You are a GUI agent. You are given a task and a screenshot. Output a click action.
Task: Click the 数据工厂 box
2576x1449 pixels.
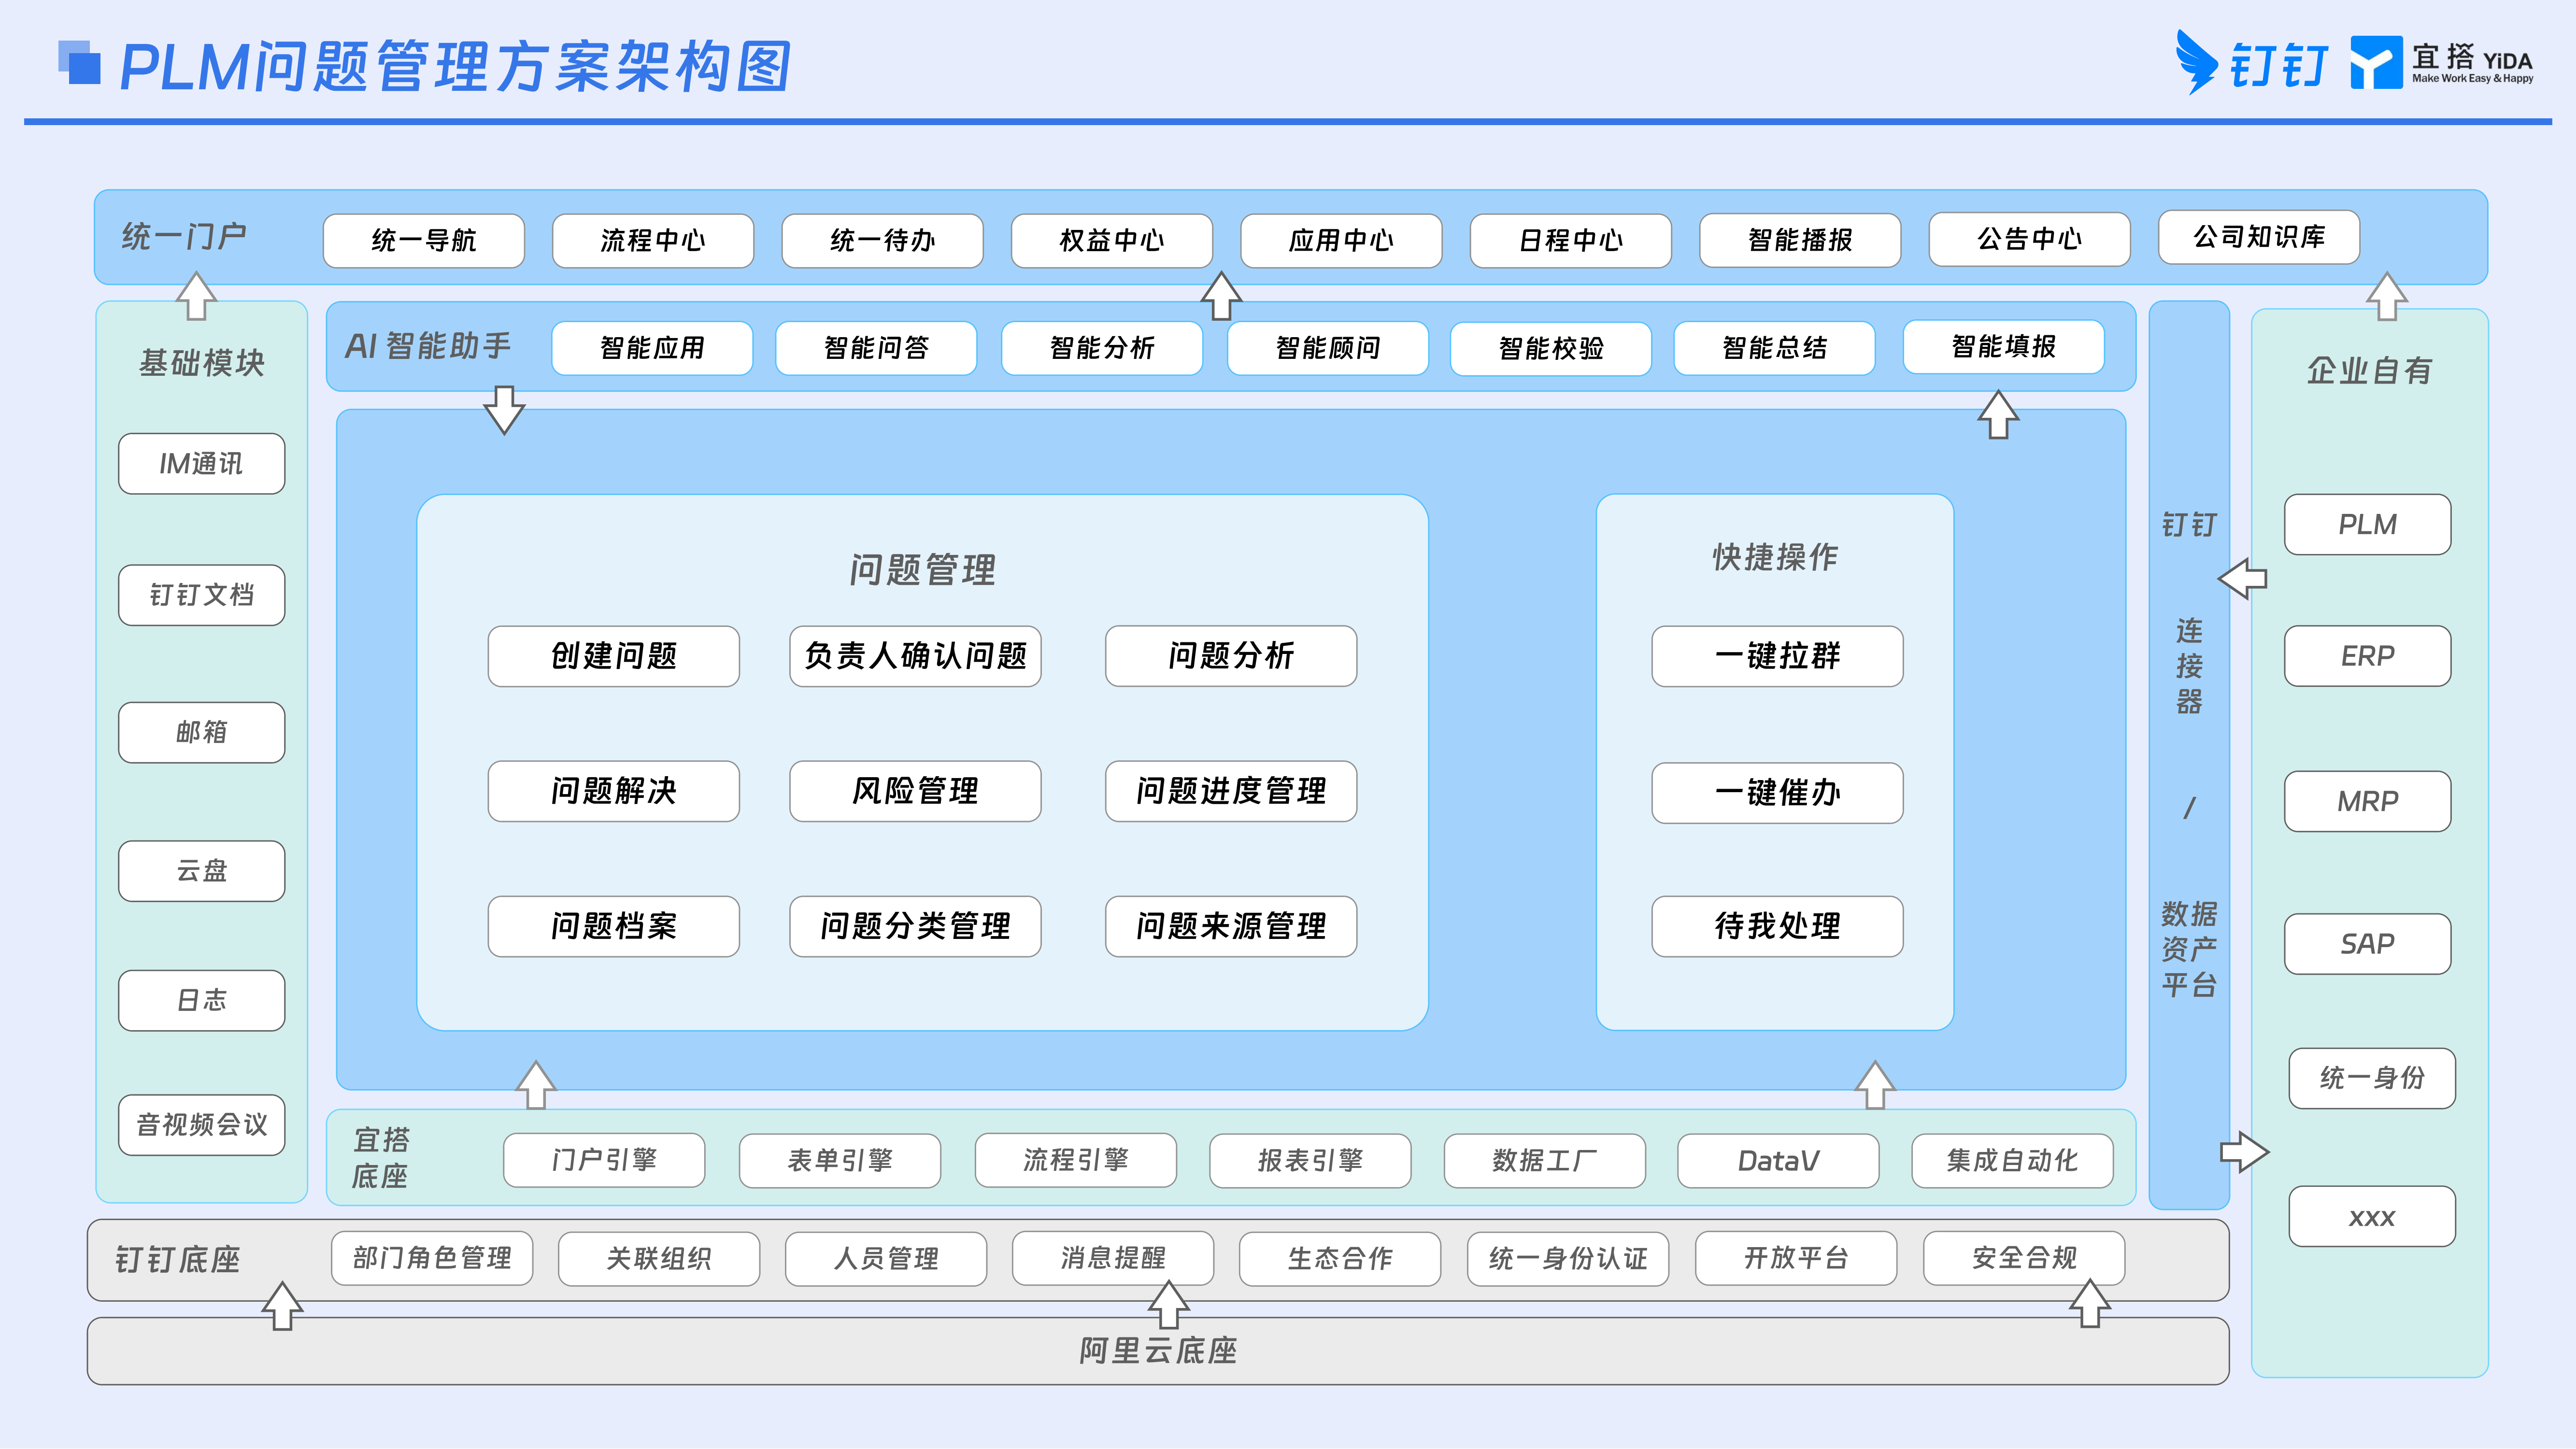click(x=1545, y=1160)
